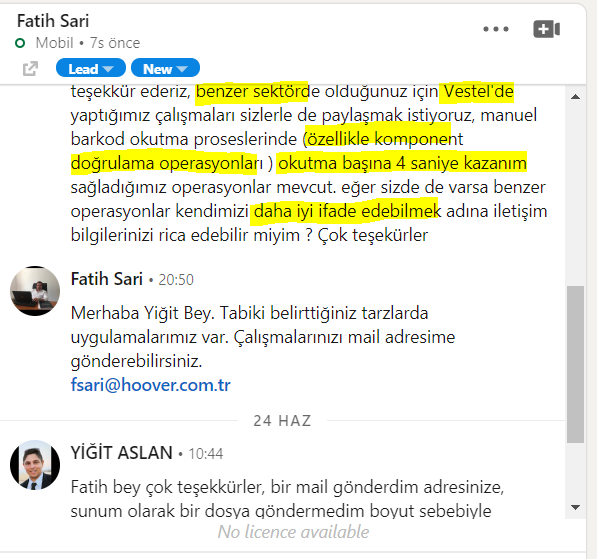Screen dimensions: 597x559
Task: Click Fatih Sari's profile photo
Action: click(x=35, y=291)
